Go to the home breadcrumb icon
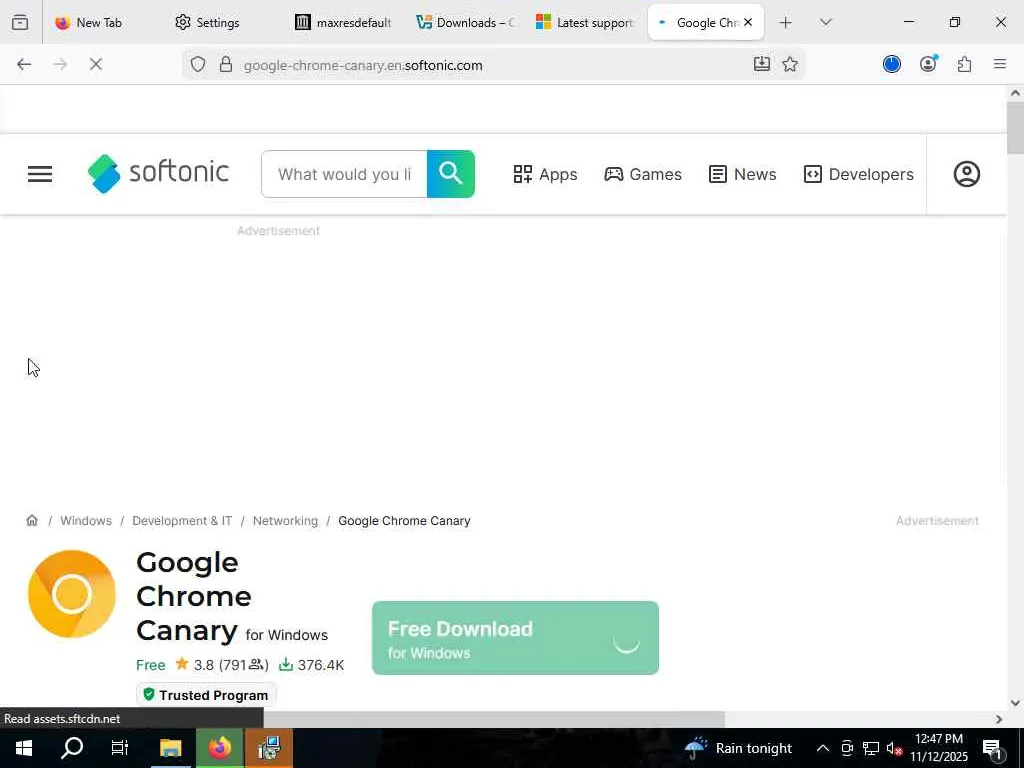 pos(32,520)
